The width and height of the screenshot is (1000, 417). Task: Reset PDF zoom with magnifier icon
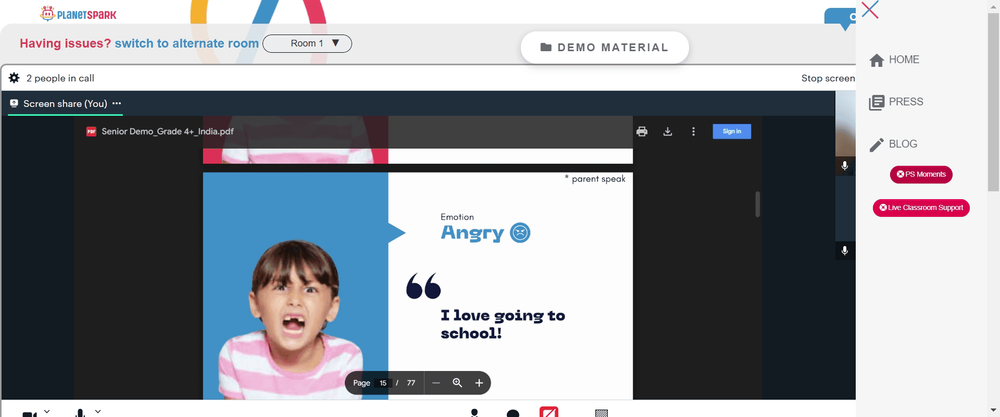tap(457, 383)
